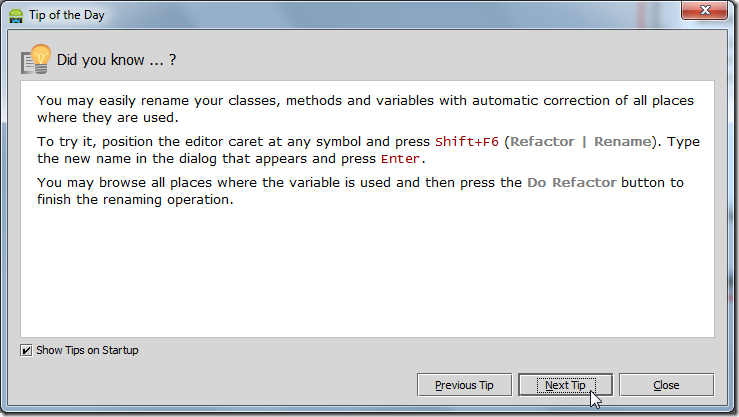Click the bold word Rename in parentheses
739x417 pixels.
tap(621, 141)
